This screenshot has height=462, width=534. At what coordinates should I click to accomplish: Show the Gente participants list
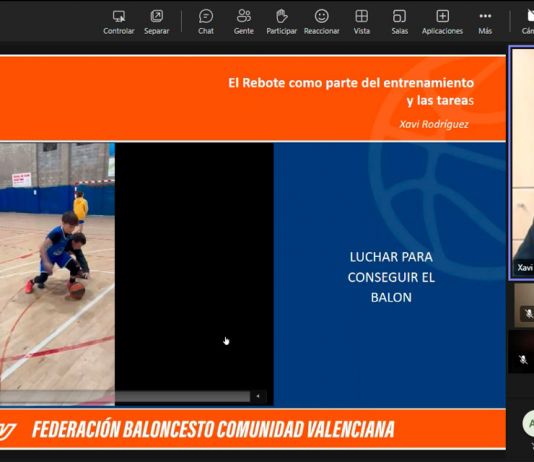coord(244,22)
